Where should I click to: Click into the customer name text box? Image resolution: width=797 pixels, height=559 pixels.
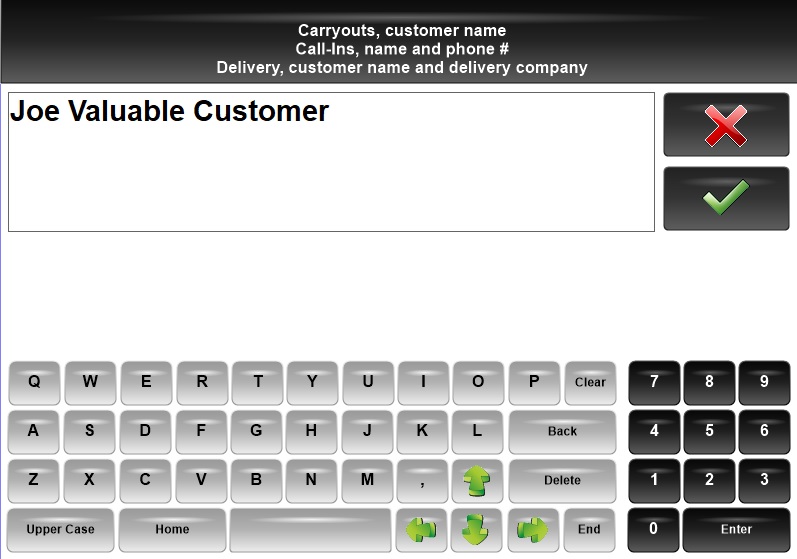pyautogui.click(x=331, y=162)
